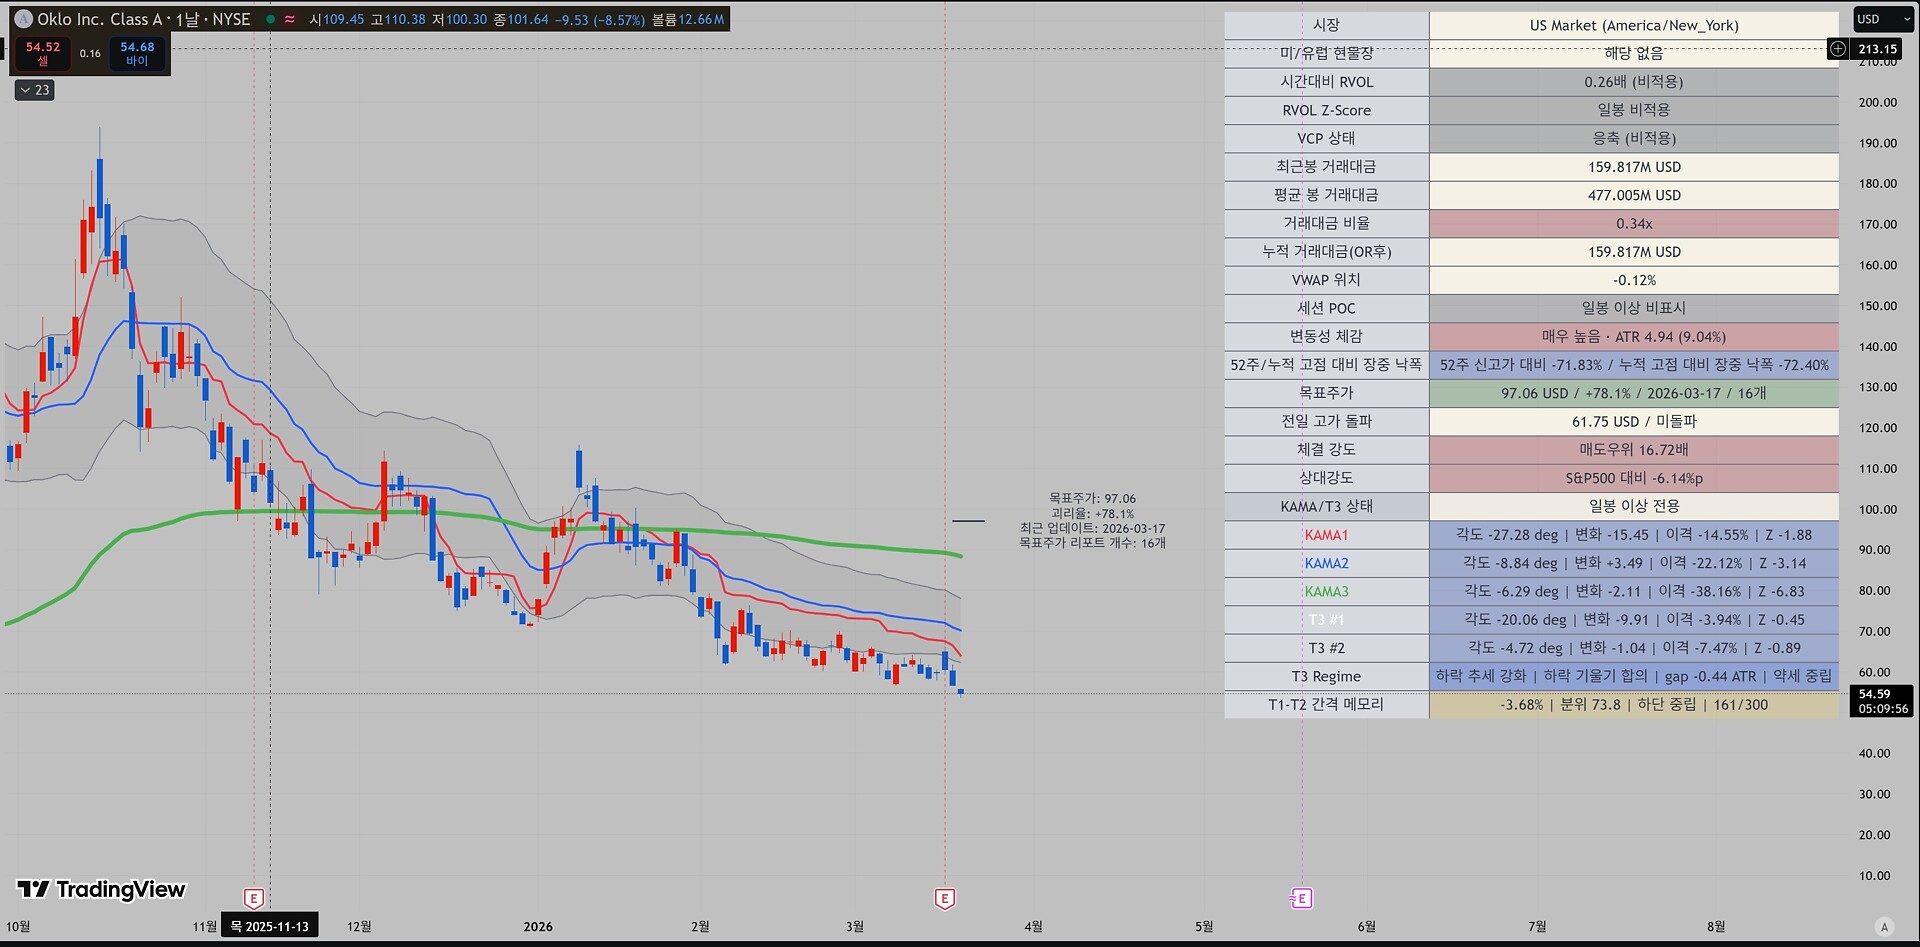Click the 54.68 buy button

[137, 53]
